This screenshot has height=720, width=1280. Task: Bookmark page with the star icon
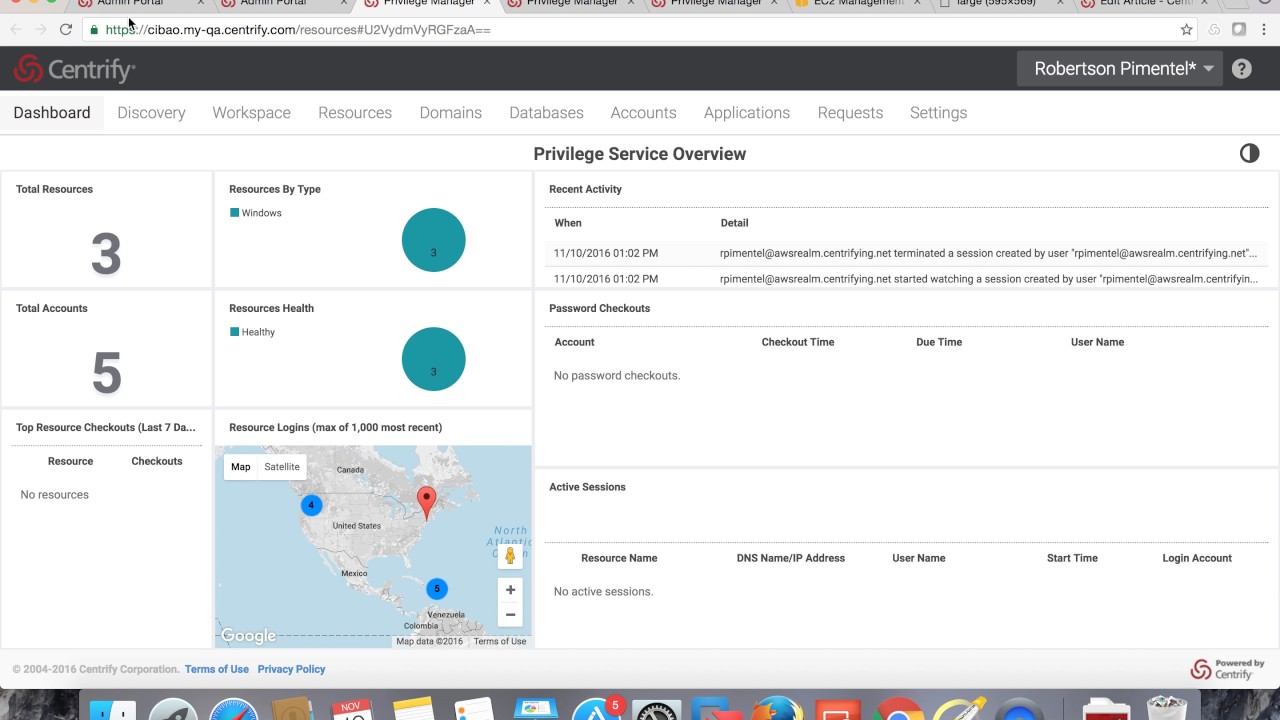(x=1186, y=30)
